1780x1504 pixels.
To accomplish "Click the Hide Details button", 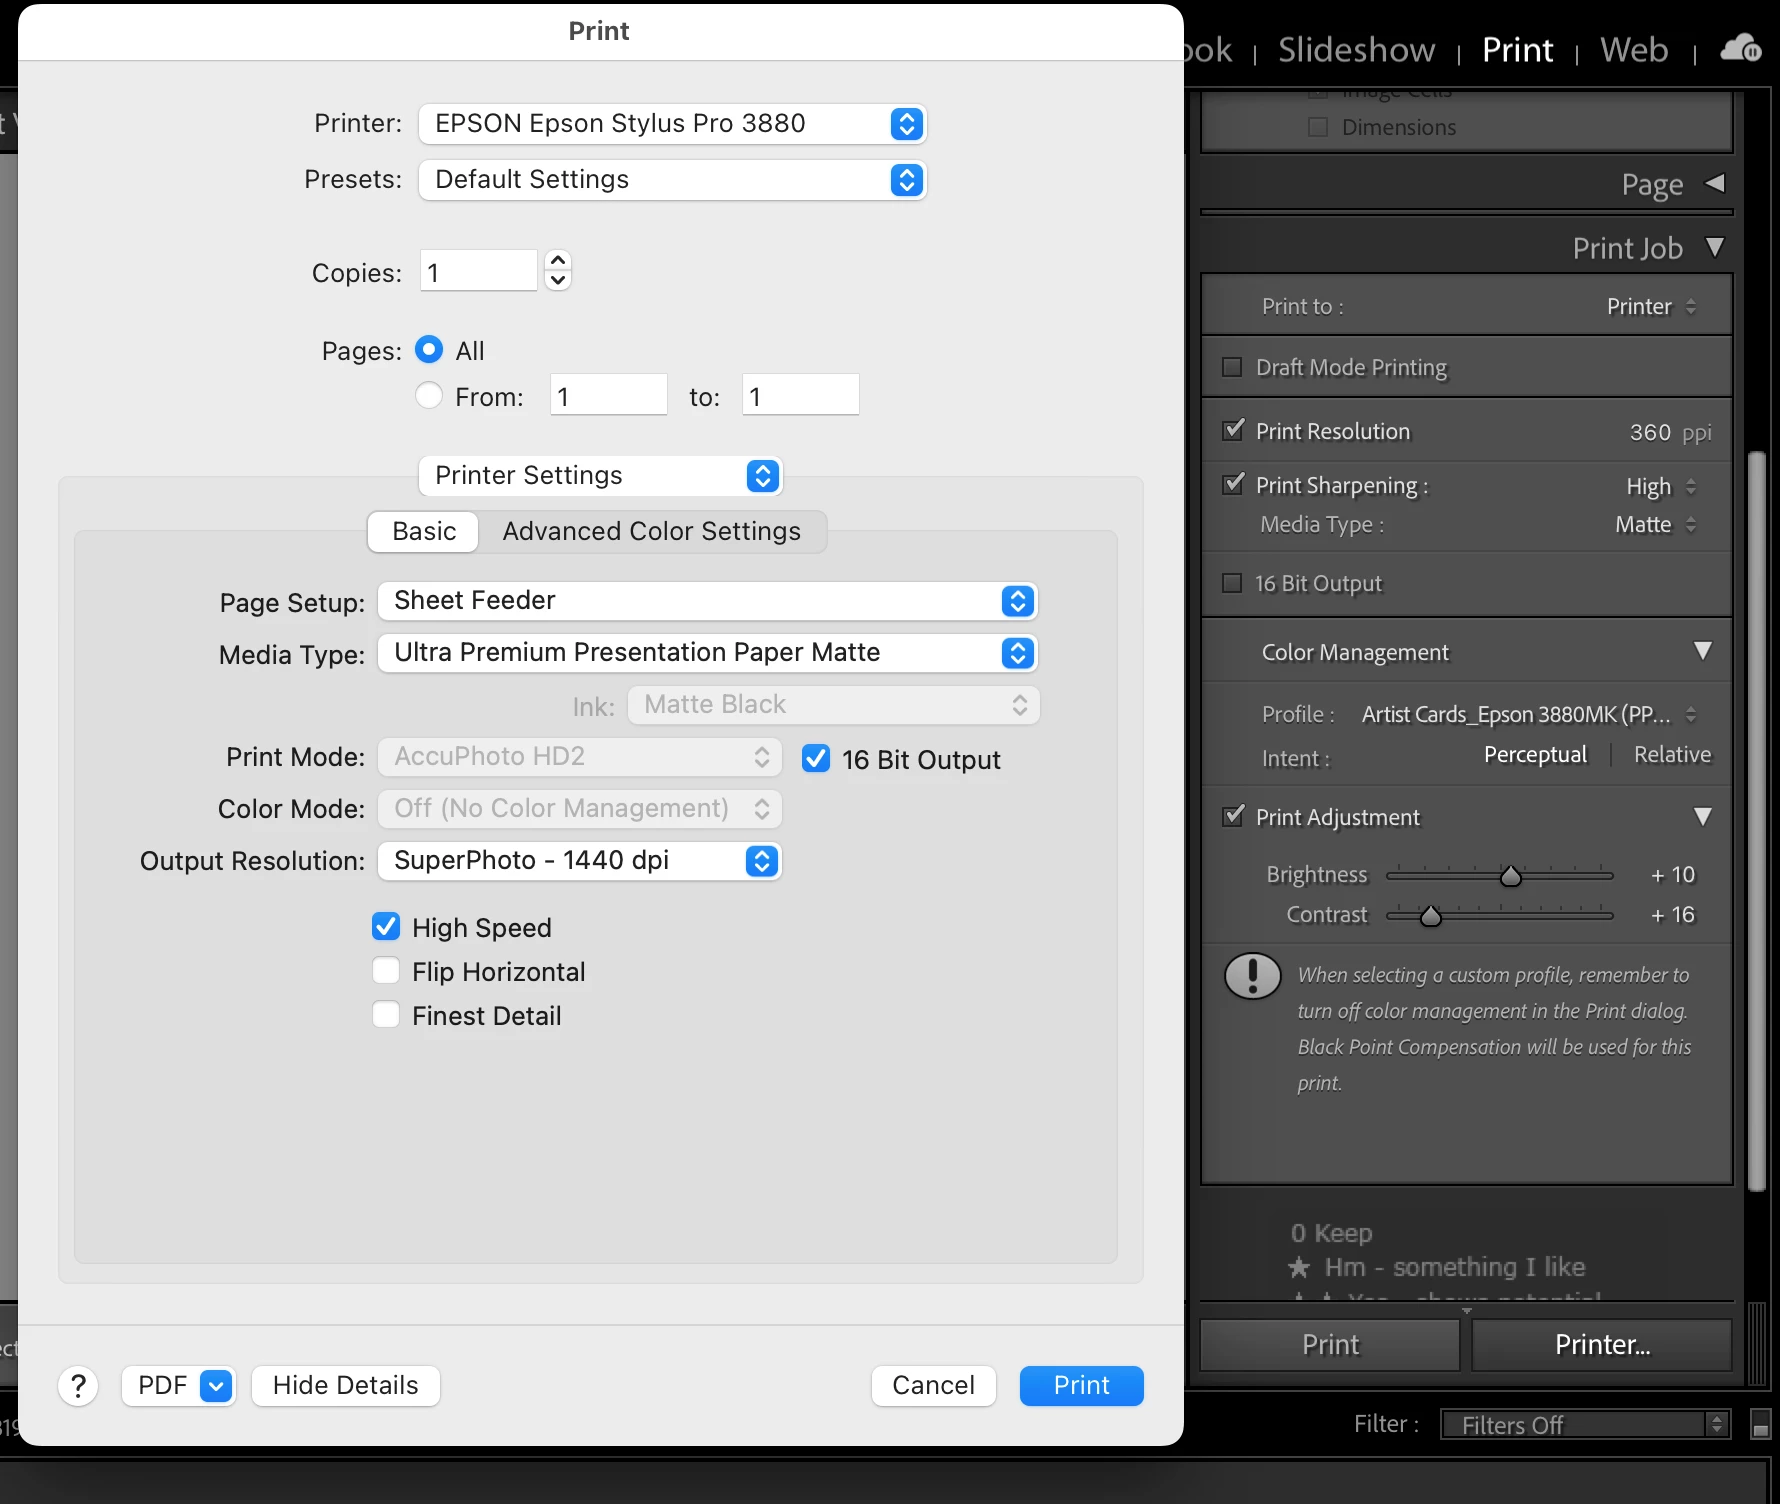I will point(346,1386).
